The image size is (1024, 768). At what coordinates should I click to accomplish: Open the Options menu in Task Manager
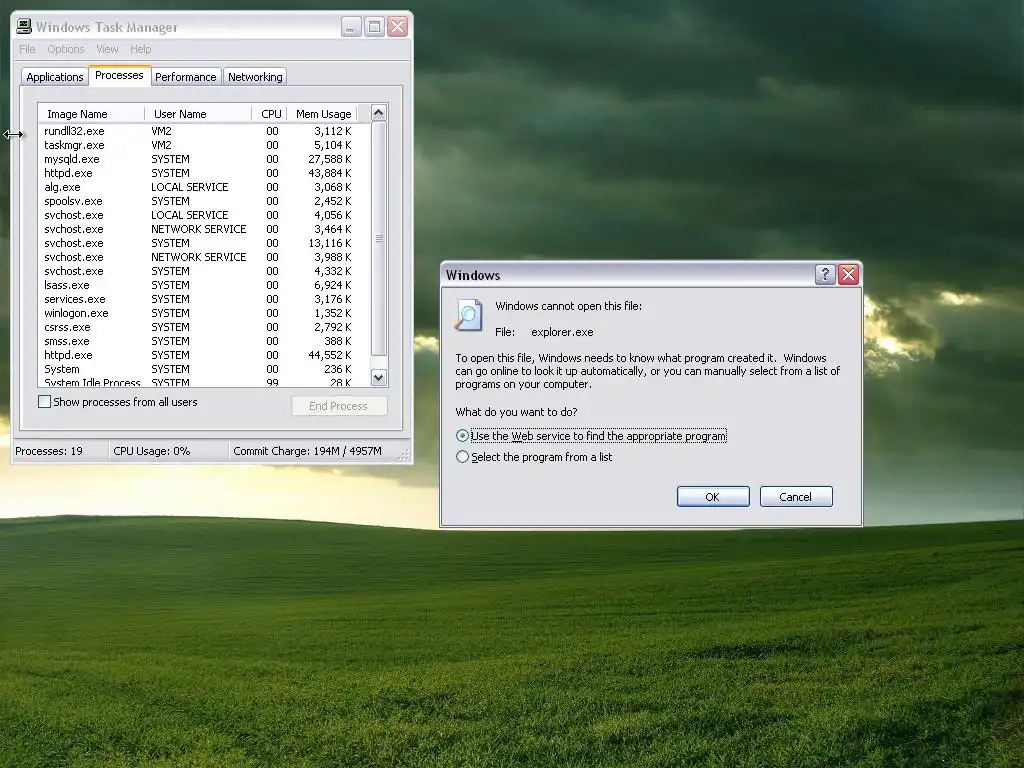tap(66, 49)
